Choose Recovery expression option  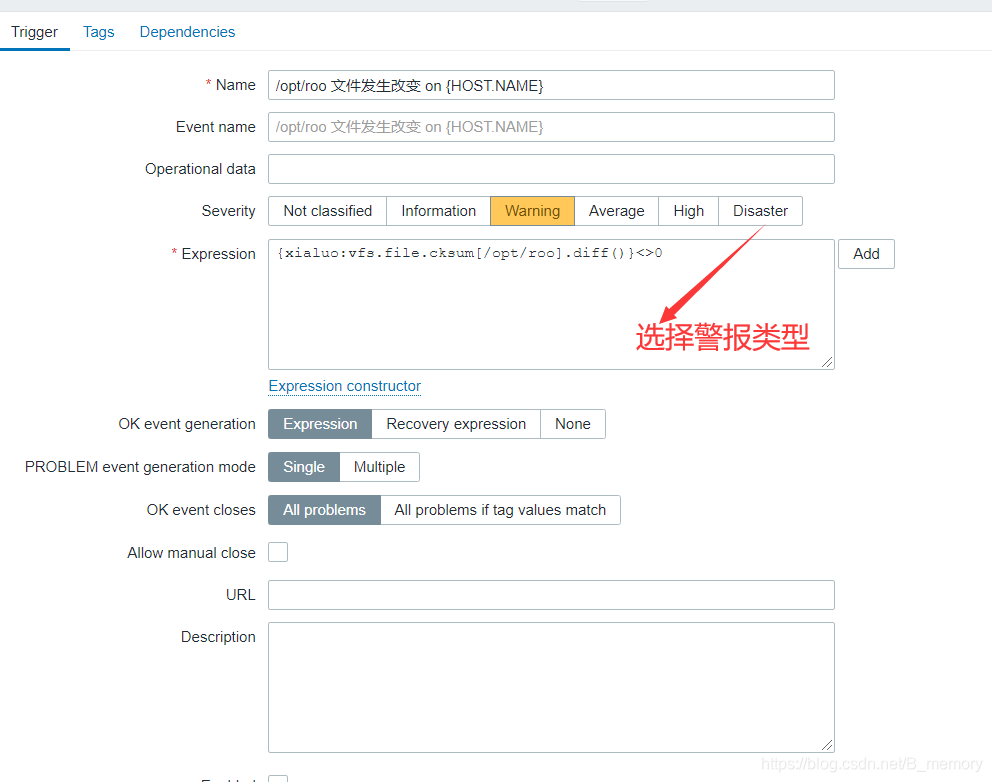point(456,424)
